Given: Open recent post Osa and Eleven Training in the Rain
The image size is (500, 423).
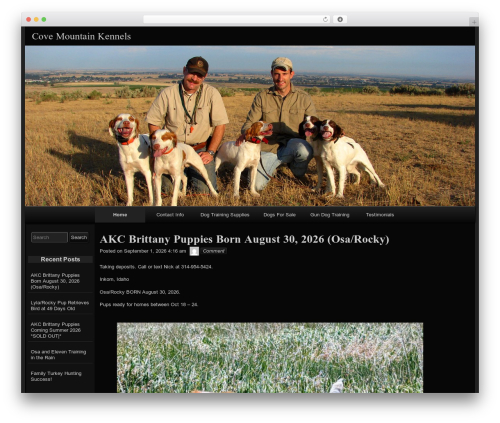Looking at the screenshot, I should tap(58, 355).
